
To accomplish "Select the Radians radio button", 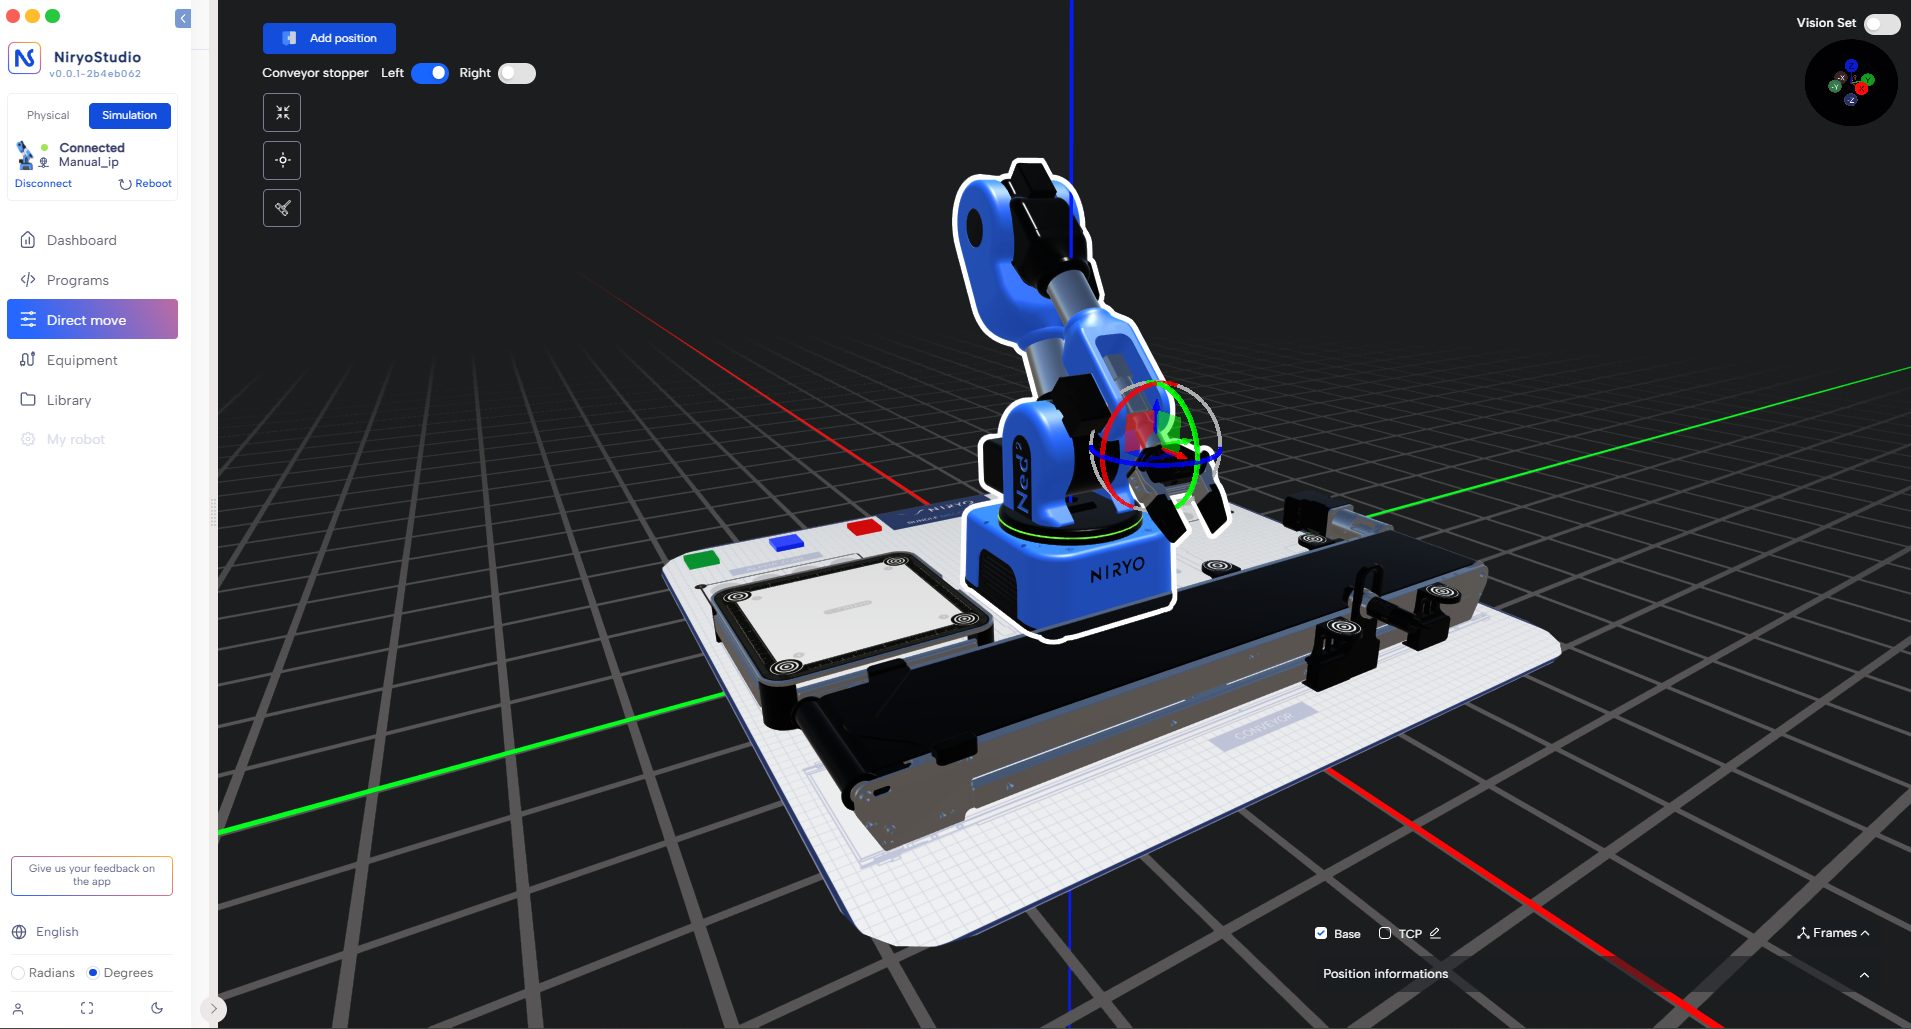I will click(x=17, y=972).
